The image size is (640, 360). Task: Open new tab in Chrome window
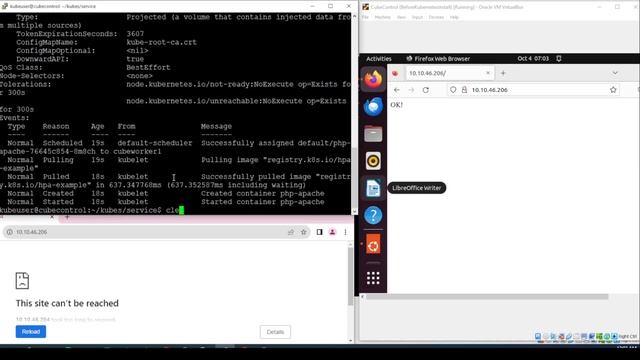[67, 218]
